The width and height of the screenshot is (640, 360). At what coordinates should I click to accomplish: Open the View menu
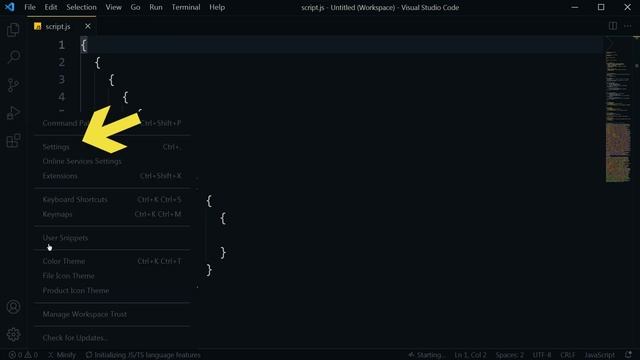[113, 7]
